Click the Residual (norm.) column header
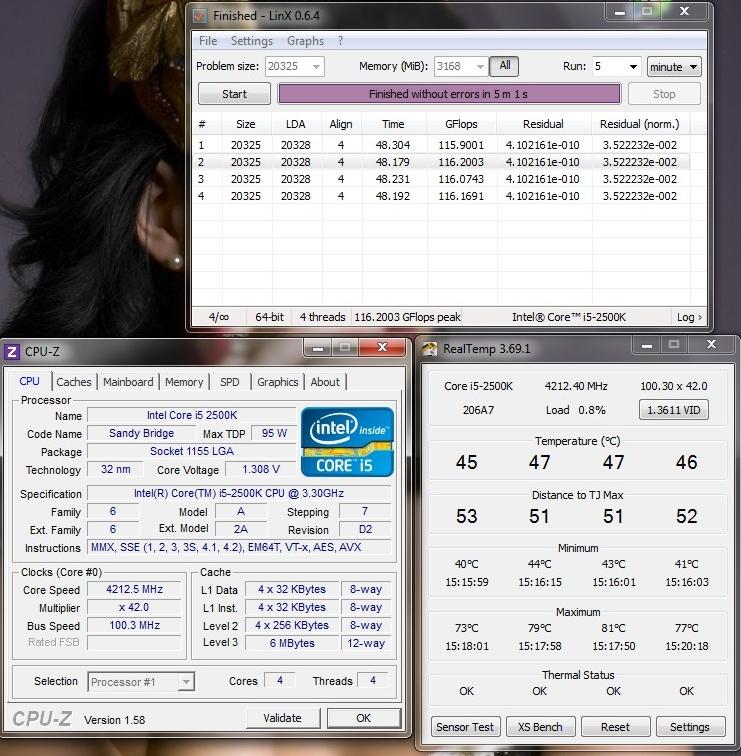 [x=639, y=124]
